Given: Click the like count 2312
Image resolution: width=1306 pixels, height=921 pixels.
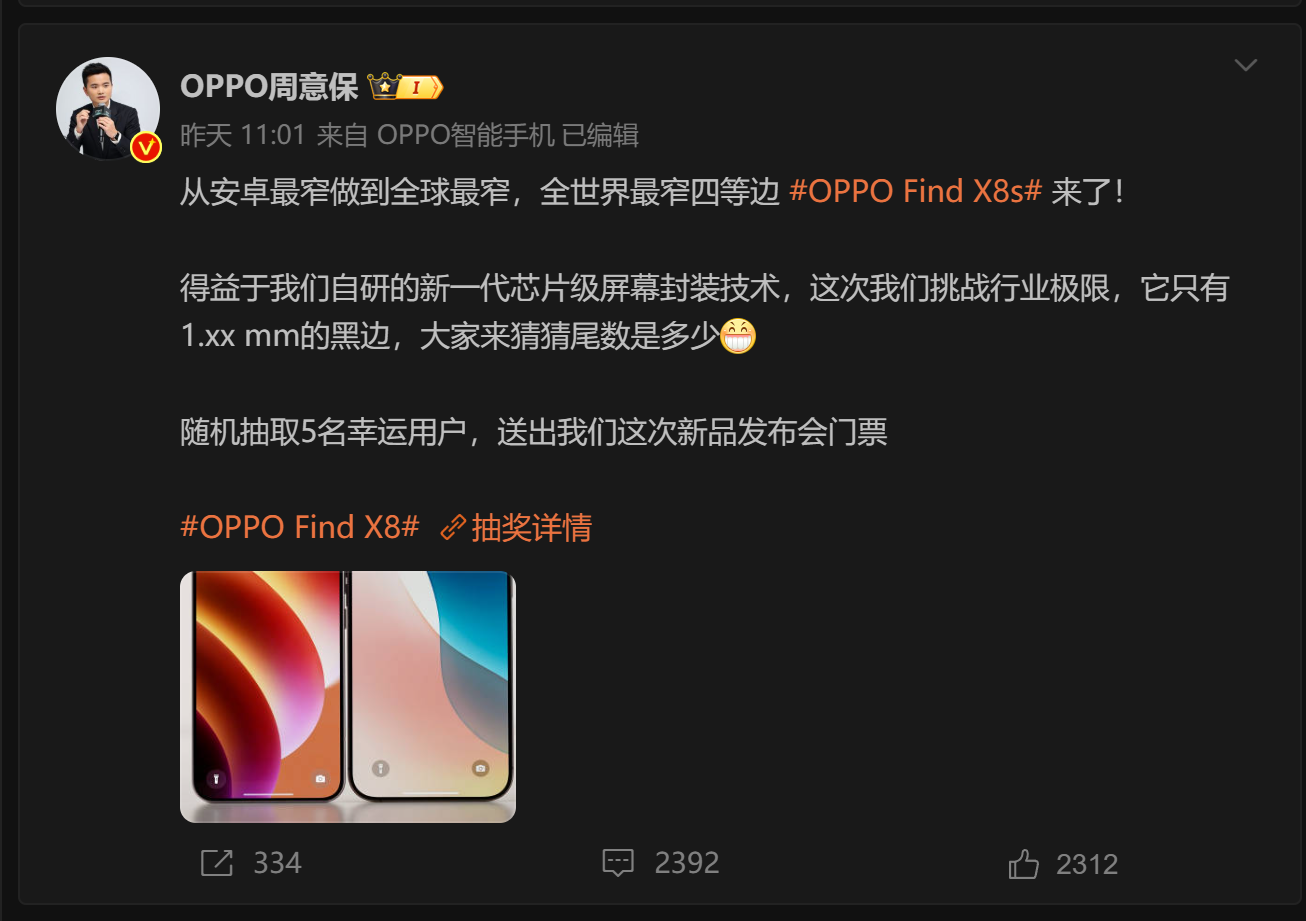Looking at the screenshot, I should 1087,863.
